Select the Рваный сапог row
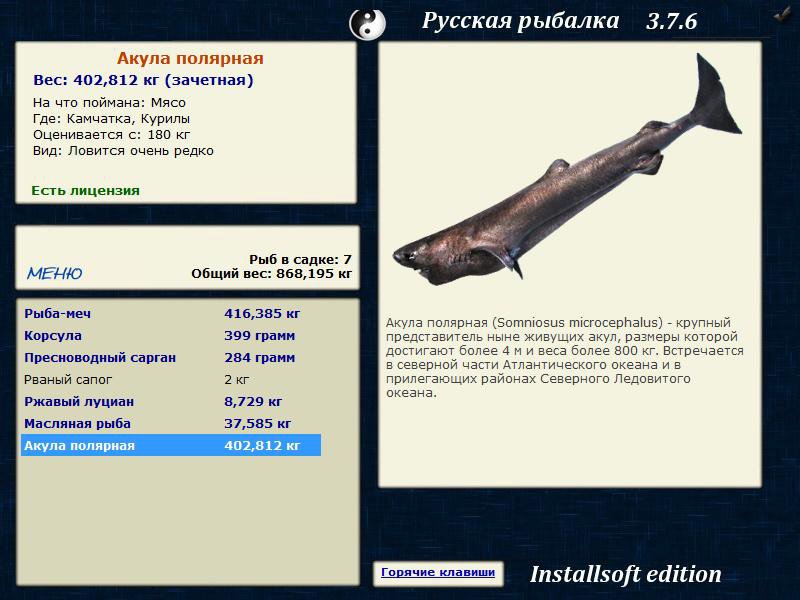The image size is (800, 600). tap(171, 379)
